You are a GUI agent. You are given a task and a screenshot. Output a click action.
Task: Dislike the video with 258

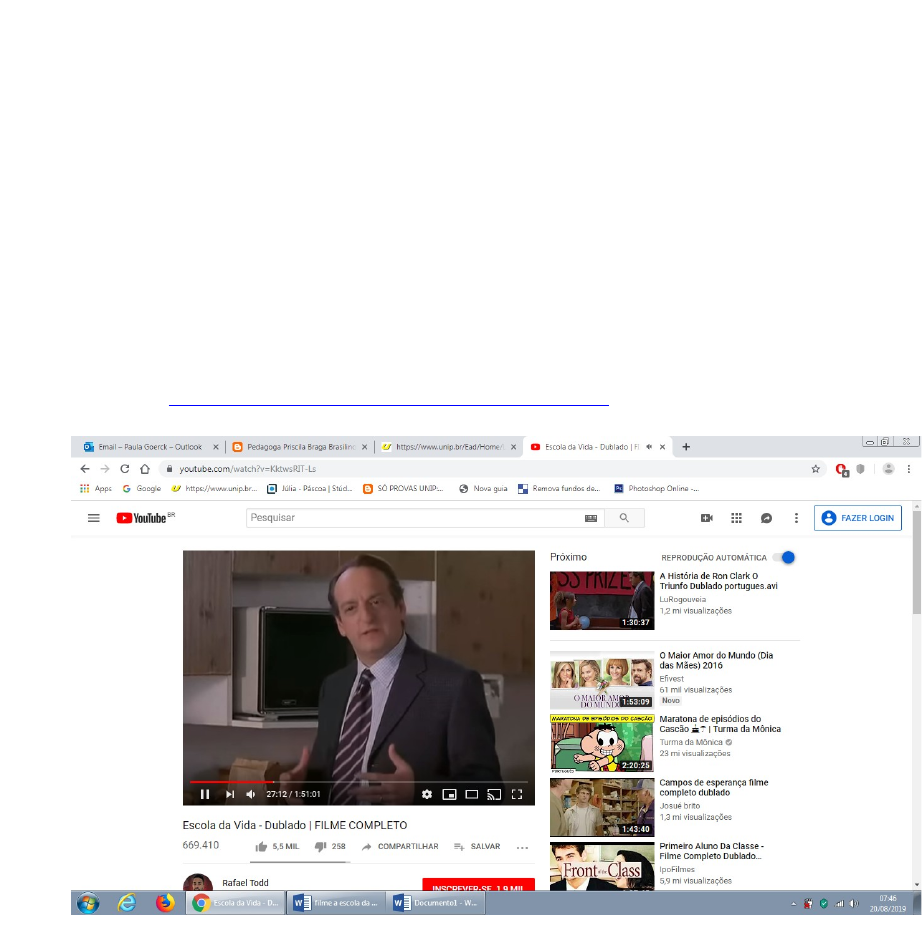tap(330, 846)
